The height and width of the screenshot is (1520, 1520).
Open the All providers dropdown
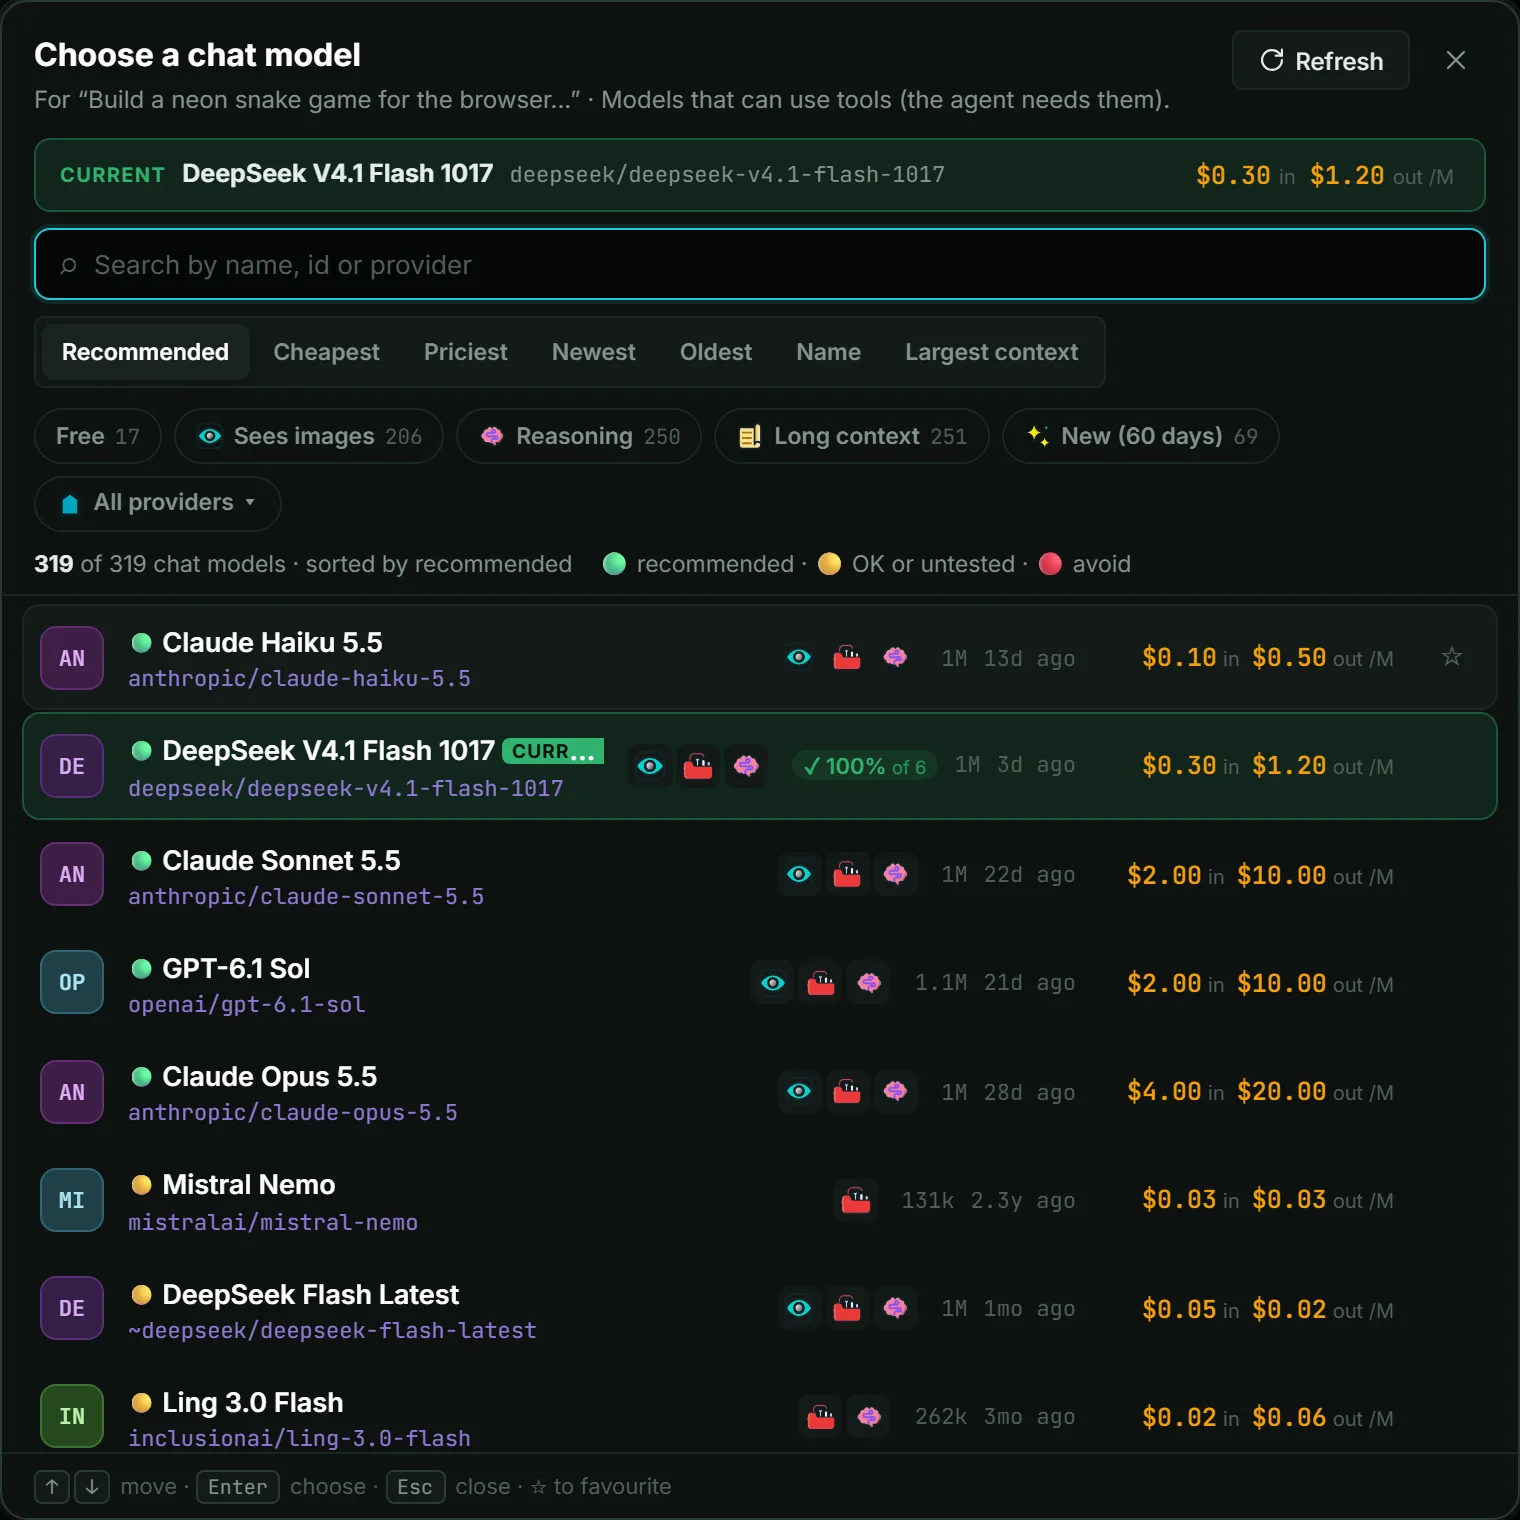(158, 503)
